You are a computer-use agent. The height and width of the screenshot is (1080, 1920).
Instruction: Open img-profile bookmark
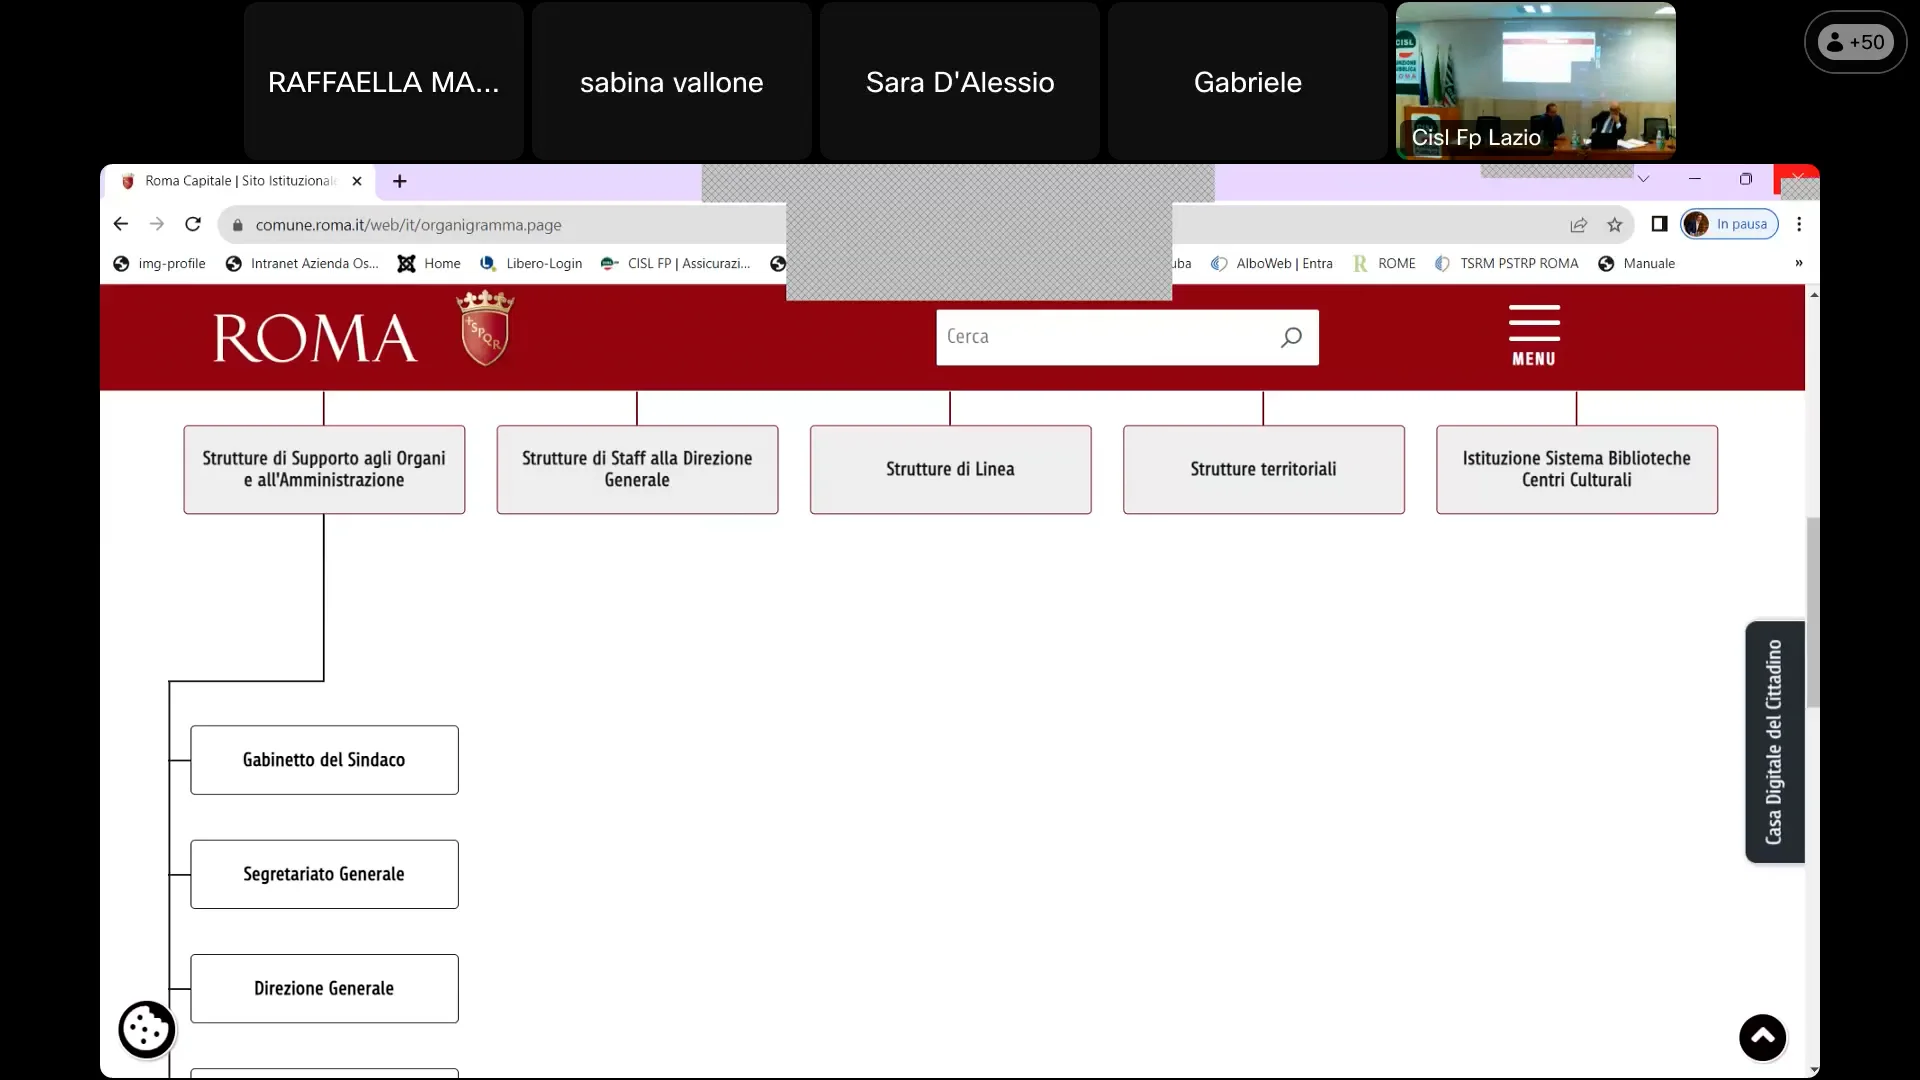coord(160,264)
